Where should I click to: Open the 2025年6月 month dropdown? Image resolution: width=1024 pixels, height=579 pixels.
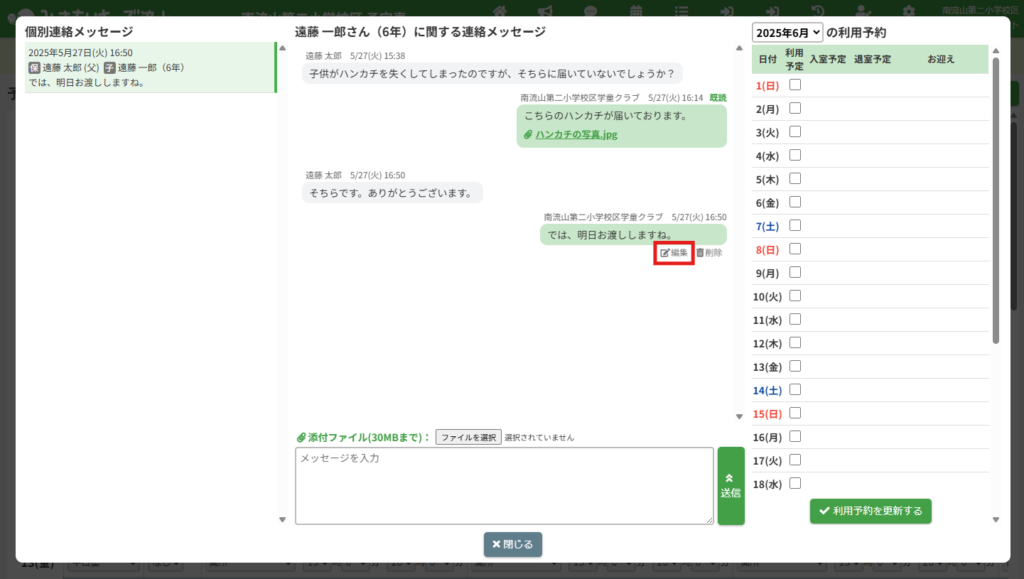pos(787,33)
